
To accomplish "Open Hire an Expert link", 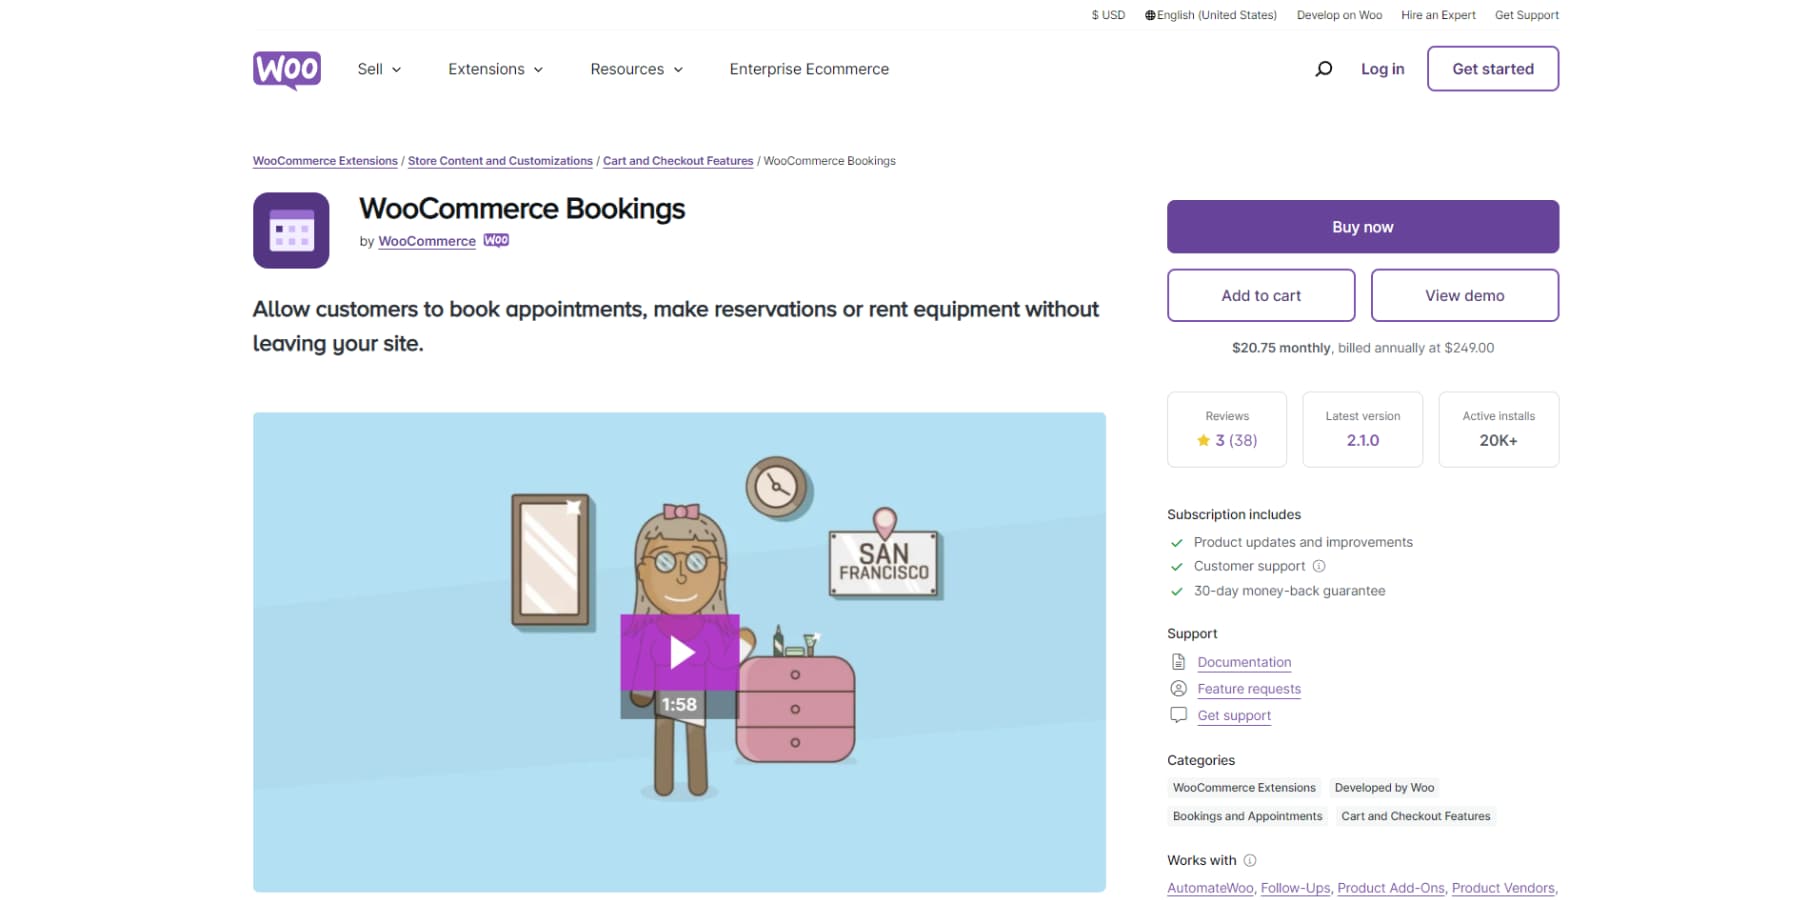I will (1438, 15).
